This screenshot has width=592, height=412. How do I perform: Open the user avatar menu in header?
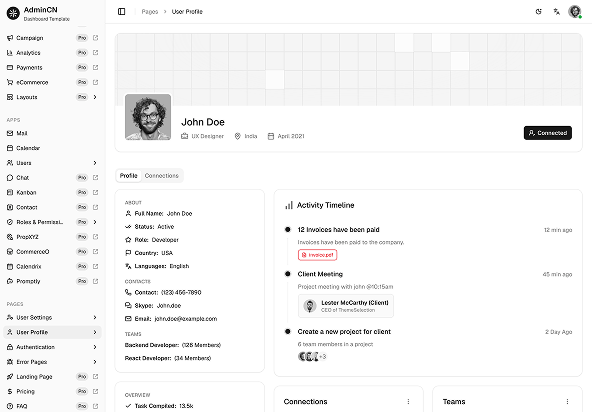click(575, 12)
